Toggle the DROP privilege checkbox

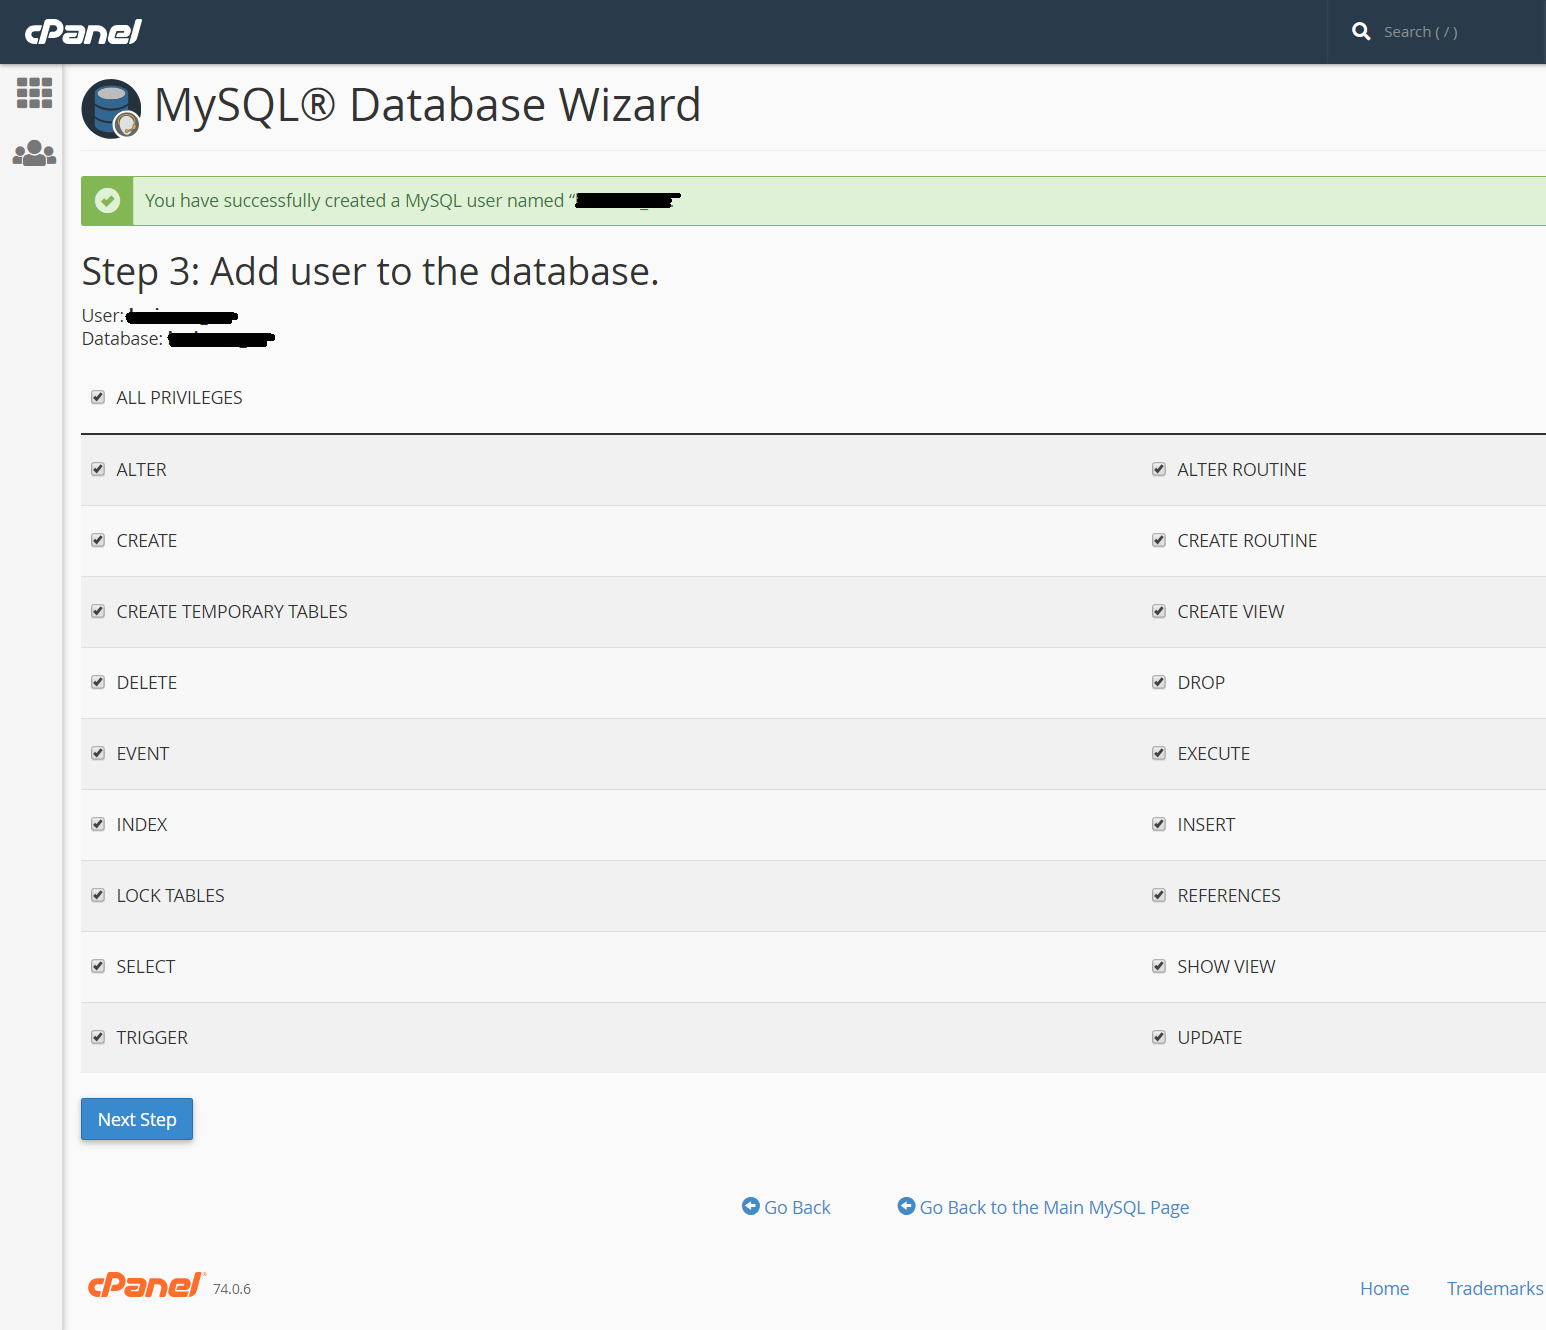1159,682
